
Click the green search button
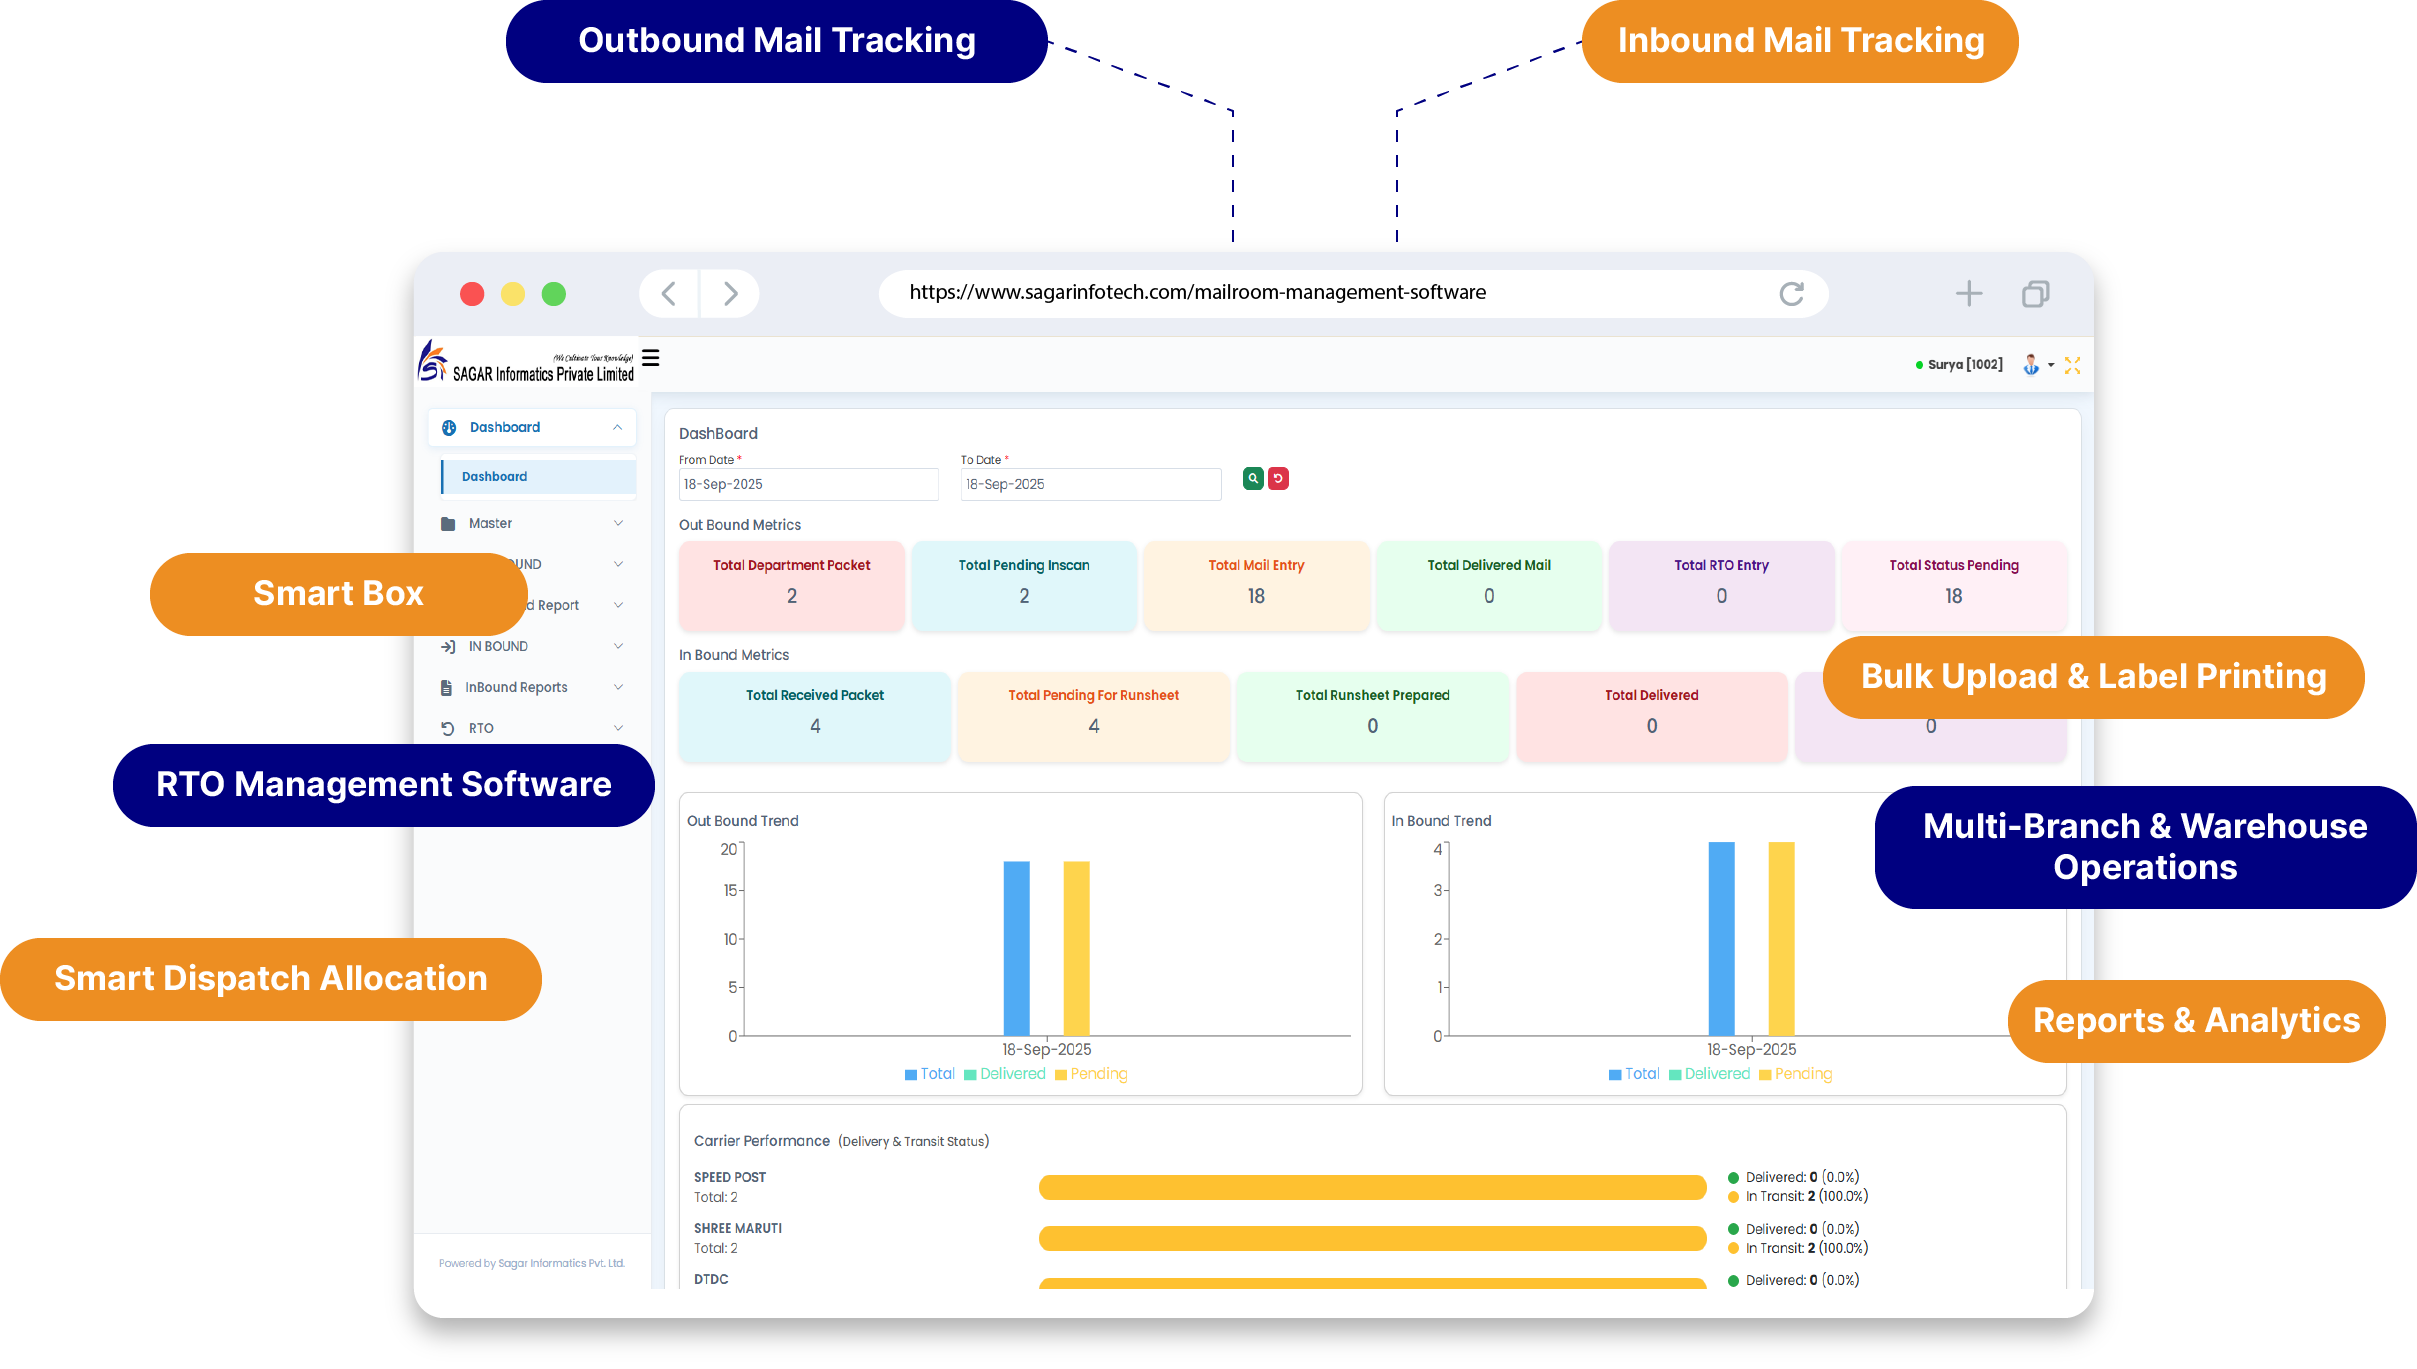[x=1252, y=479]
